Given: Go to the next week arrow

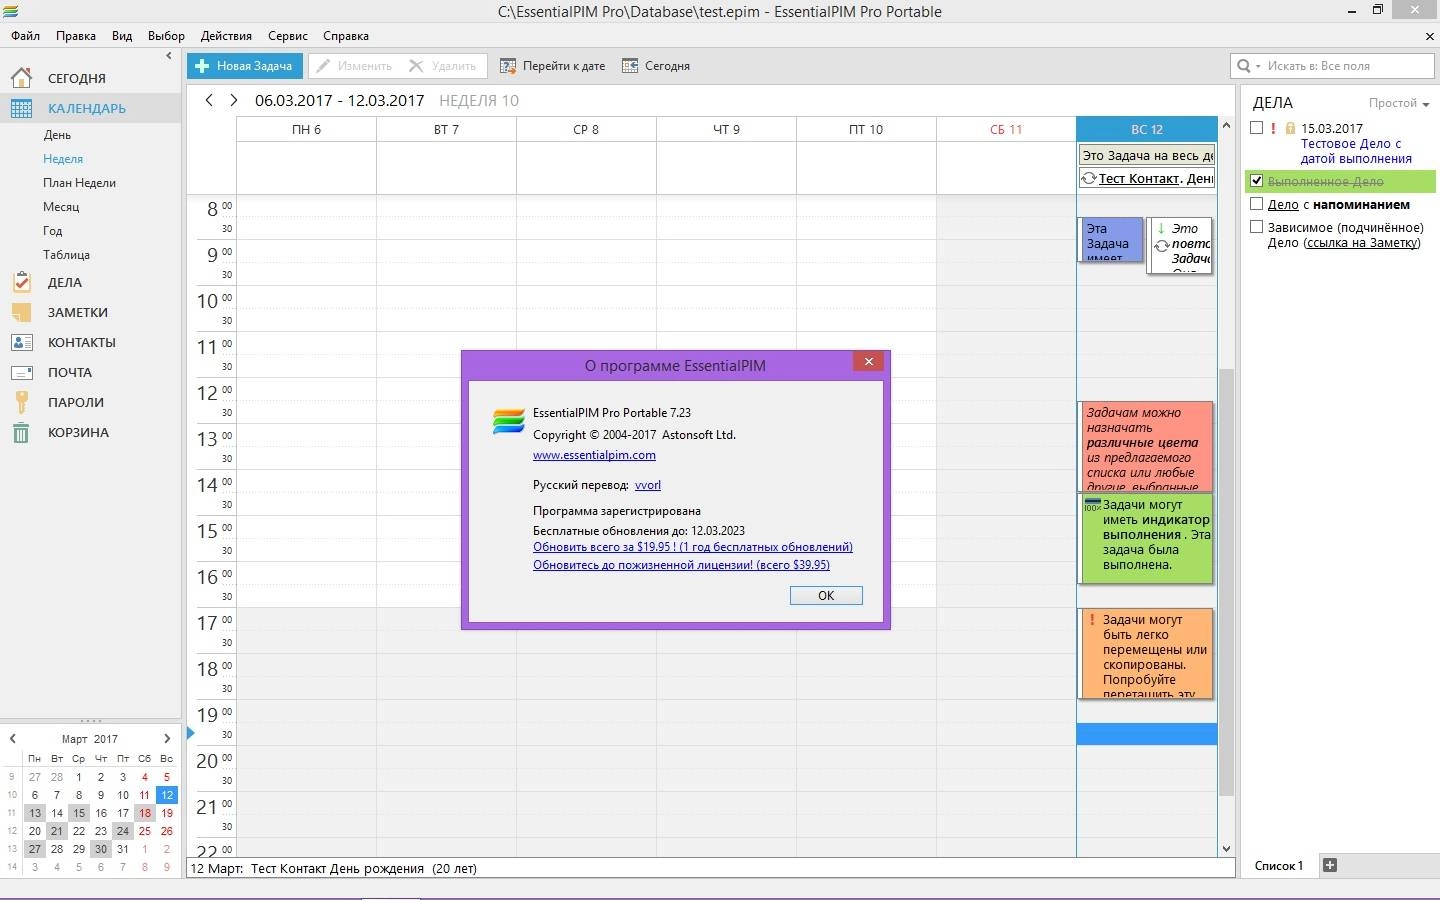Looking at the screenshot, I should 233,100.
